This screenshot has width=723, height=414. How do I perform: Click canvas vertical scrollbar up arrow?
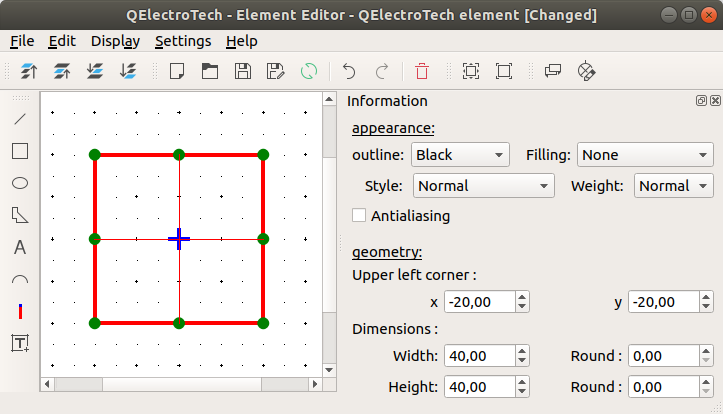click(x=329, y=99)
